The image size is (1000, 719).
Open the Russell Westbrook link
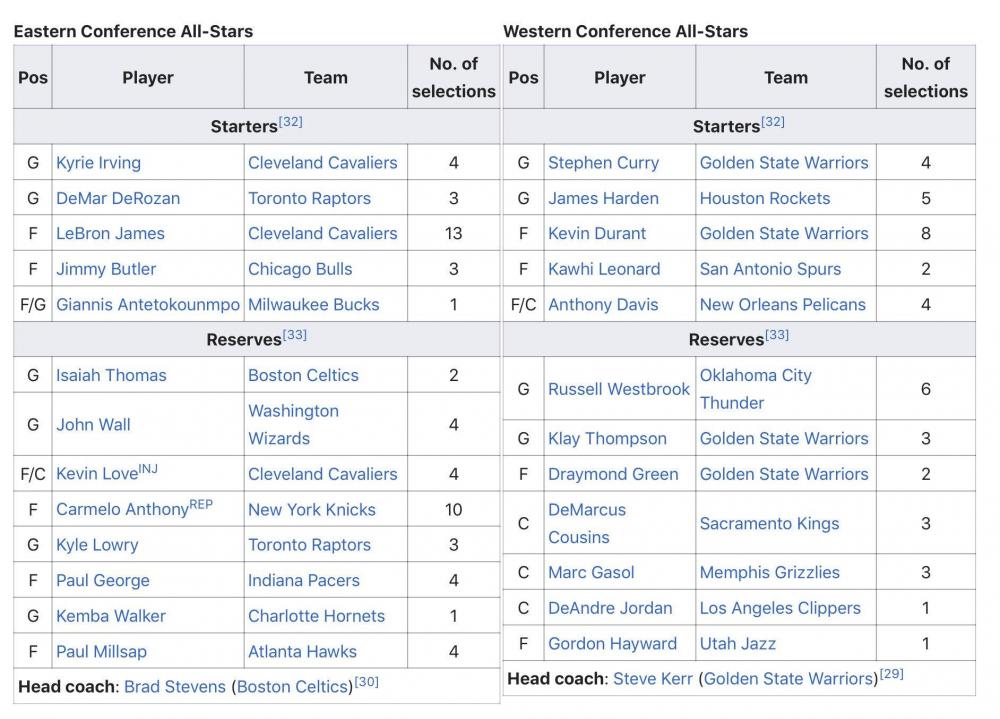tap(618, 389)
